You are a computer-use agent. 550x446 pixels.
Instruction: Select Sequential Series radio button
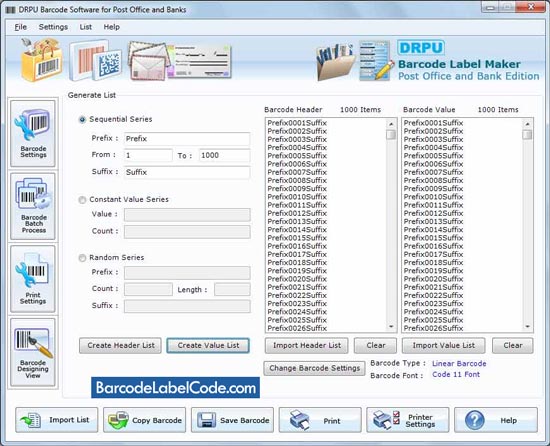(82, 120)
